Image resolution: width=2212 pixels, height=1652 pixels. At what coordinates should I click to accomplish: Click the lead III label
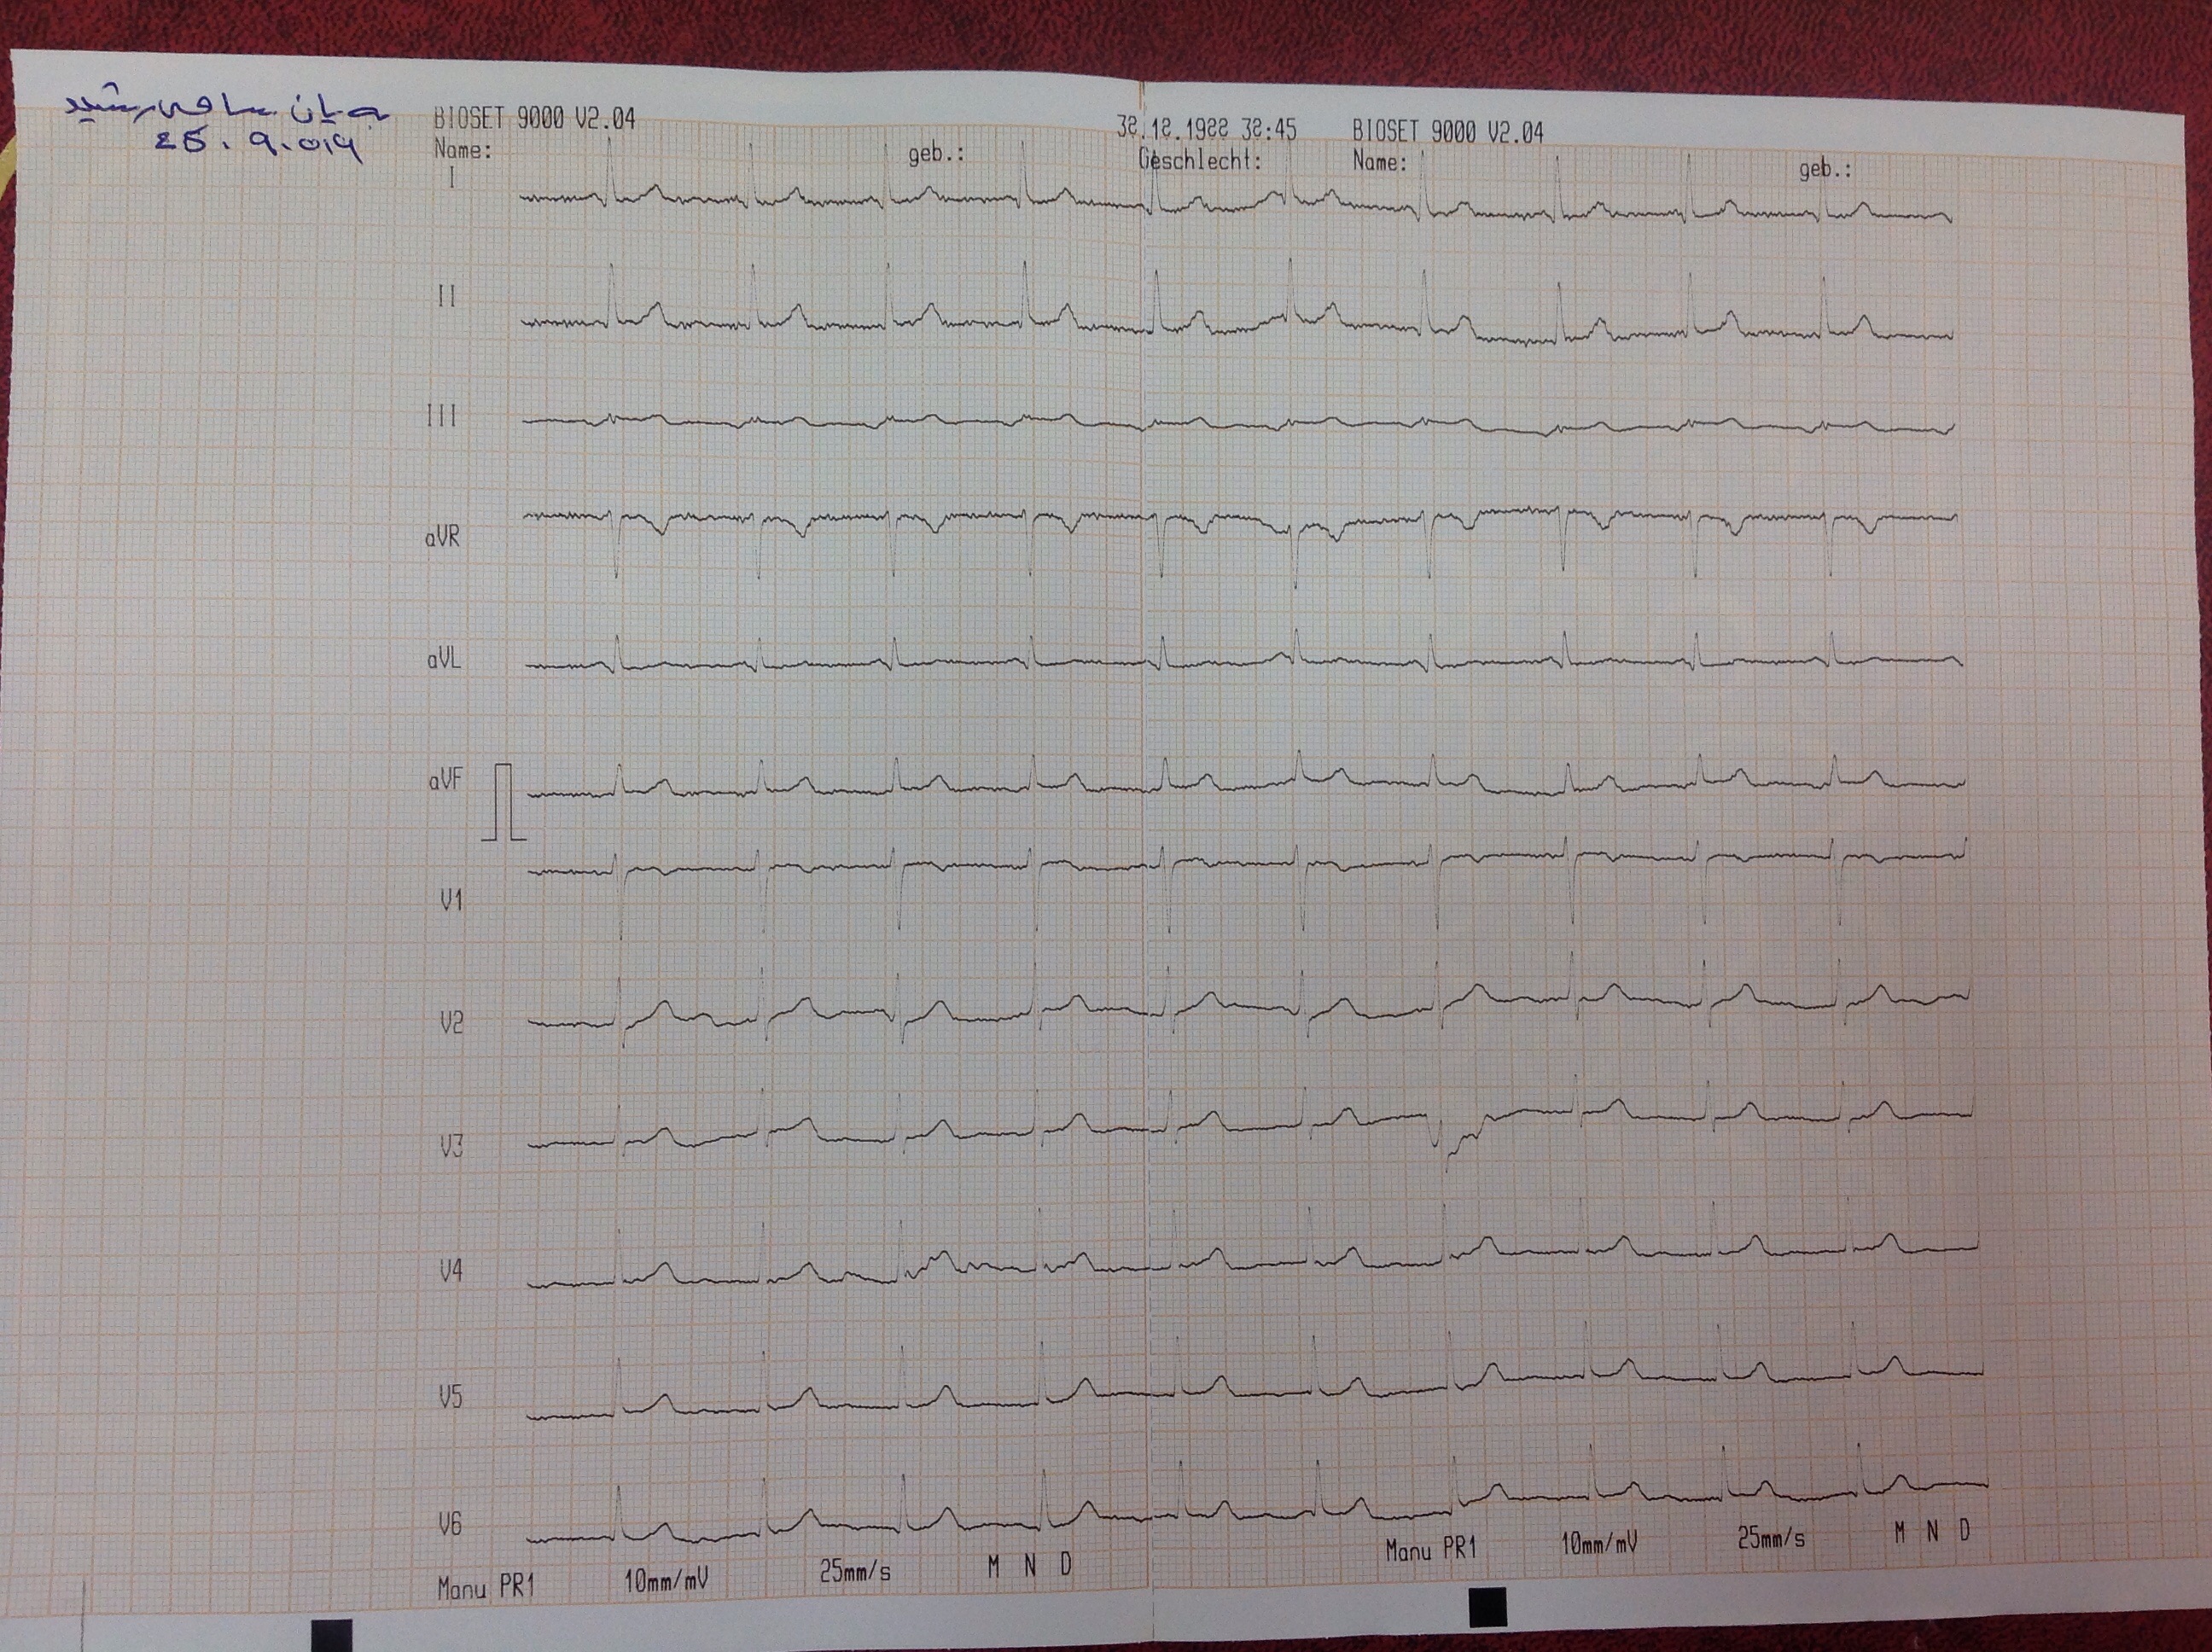tap(441, 416)
